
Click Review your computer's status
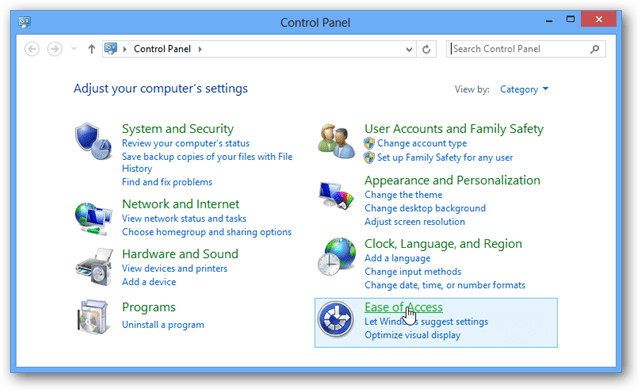pyautogui.click(x=185, y=143)
